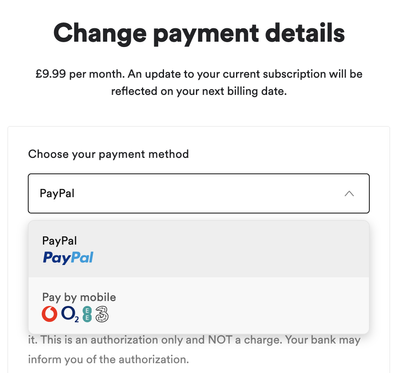This screenshot has width=400, height=373.
Task: Click the selected 'PayPal' value in field
Action: point(57,193)
